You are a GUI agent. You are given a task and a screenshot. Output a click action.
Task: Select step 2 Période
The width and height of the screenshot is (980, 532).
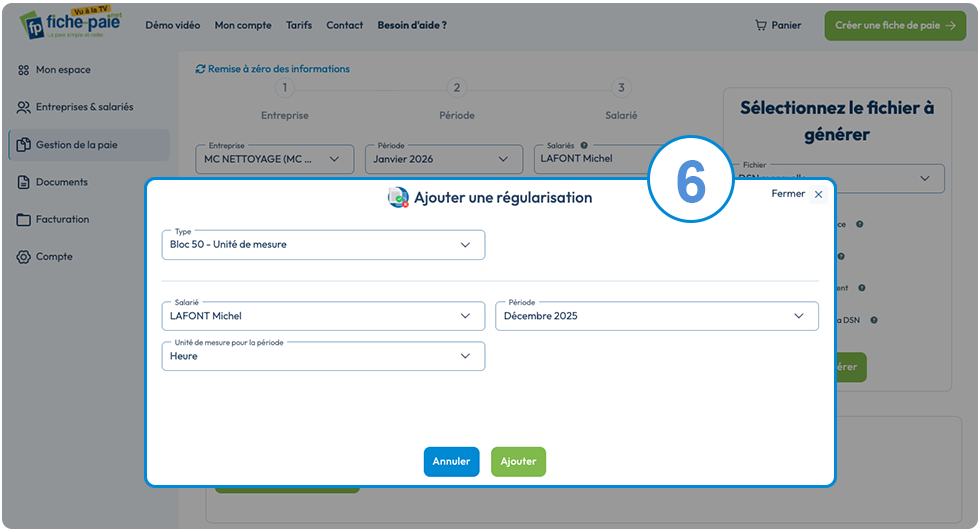(457, 88)
